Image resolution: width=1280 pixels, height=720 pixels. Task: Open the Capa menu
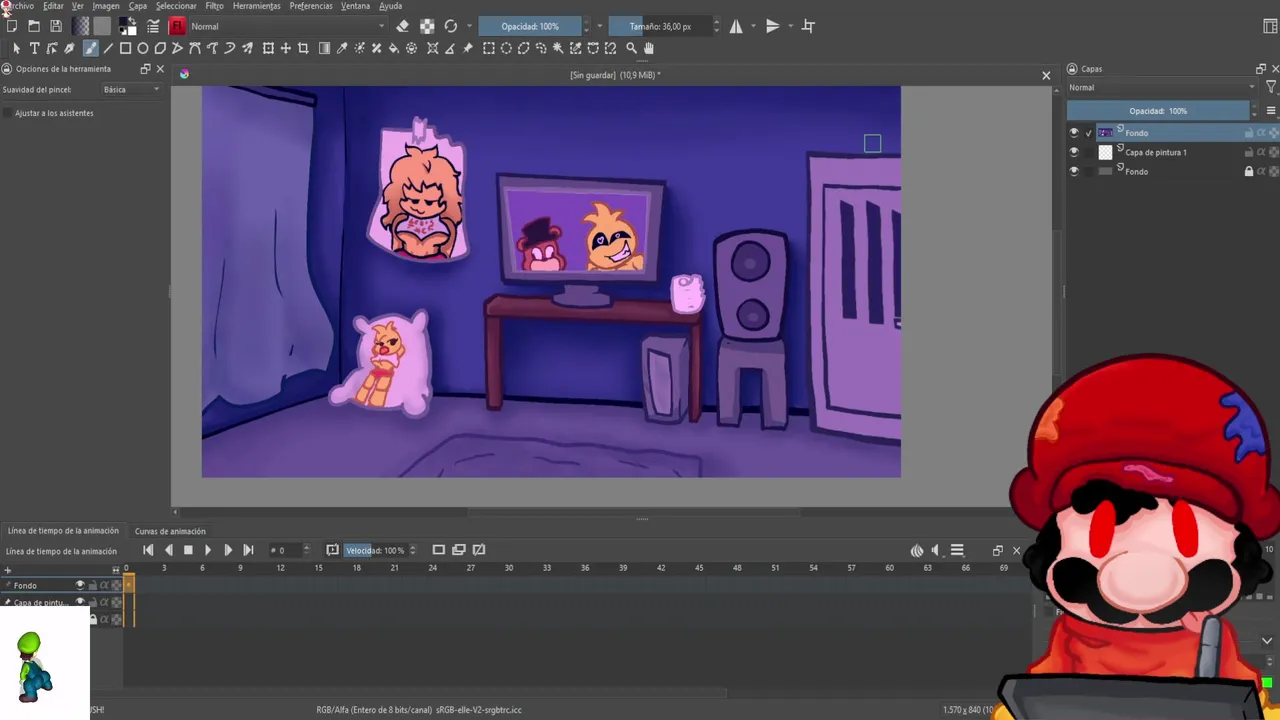point(138,6)
